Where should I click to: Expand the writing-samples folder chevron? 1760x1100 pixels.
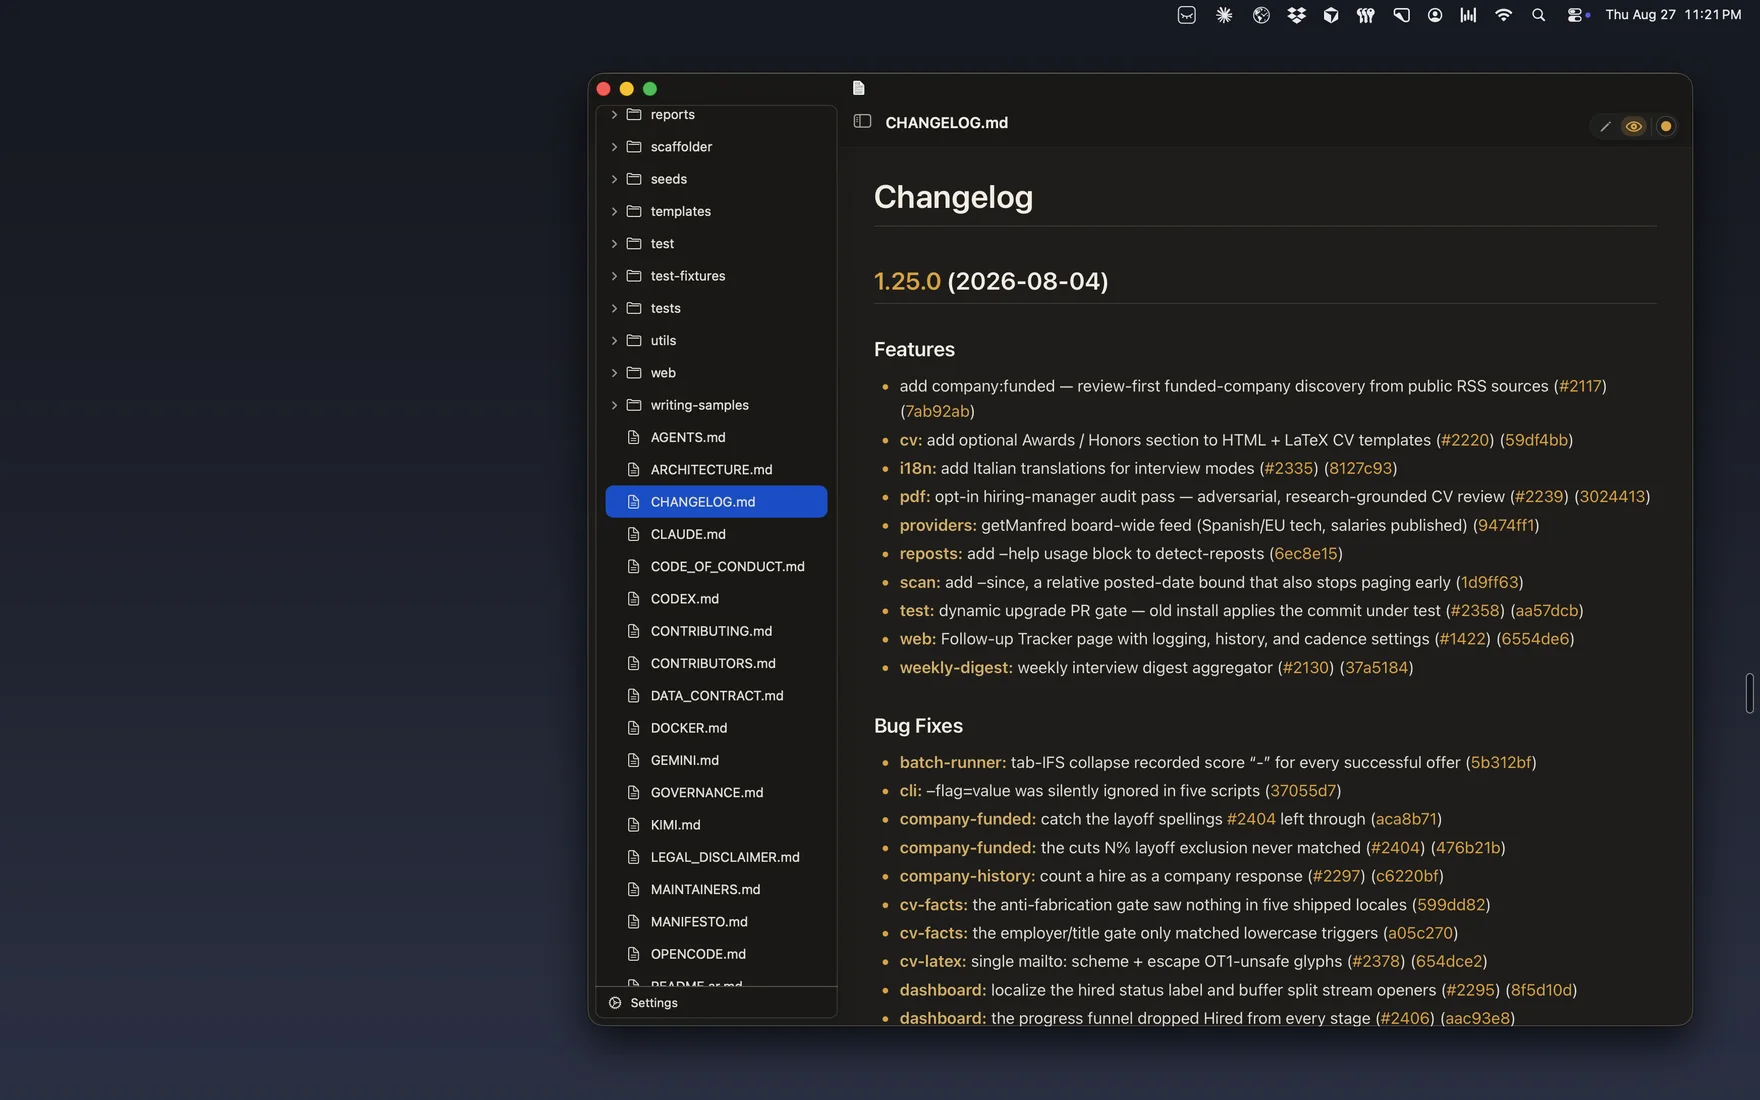point(614,404)
